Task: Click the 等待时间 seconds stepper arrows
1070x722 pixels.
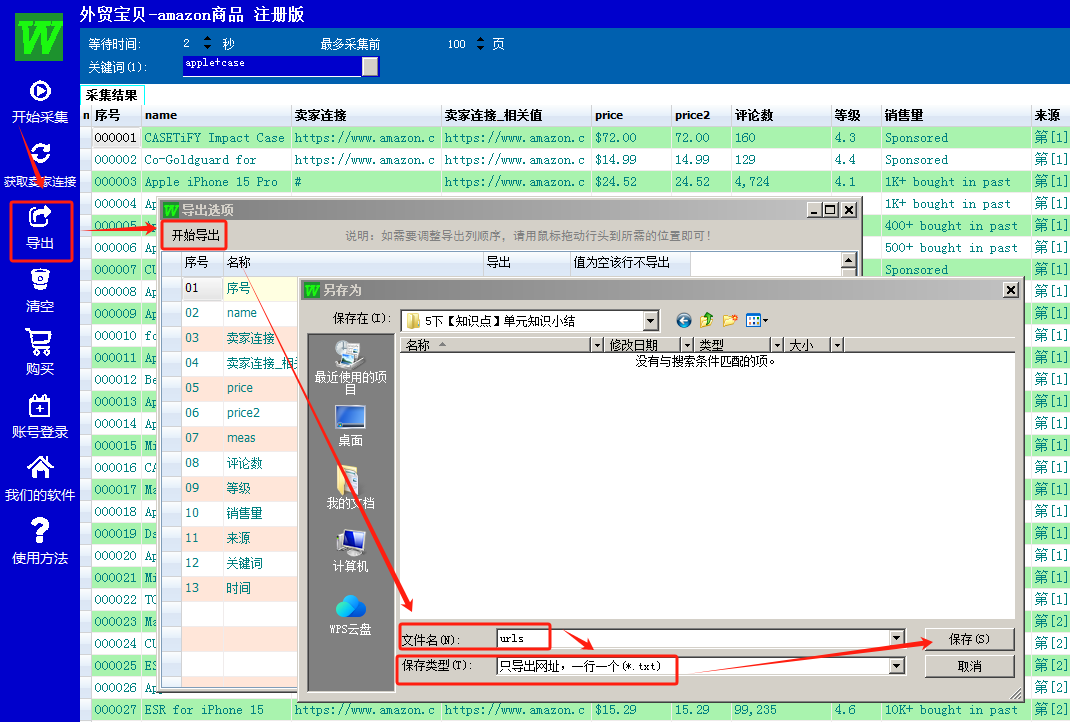Action: coord(207,43)
